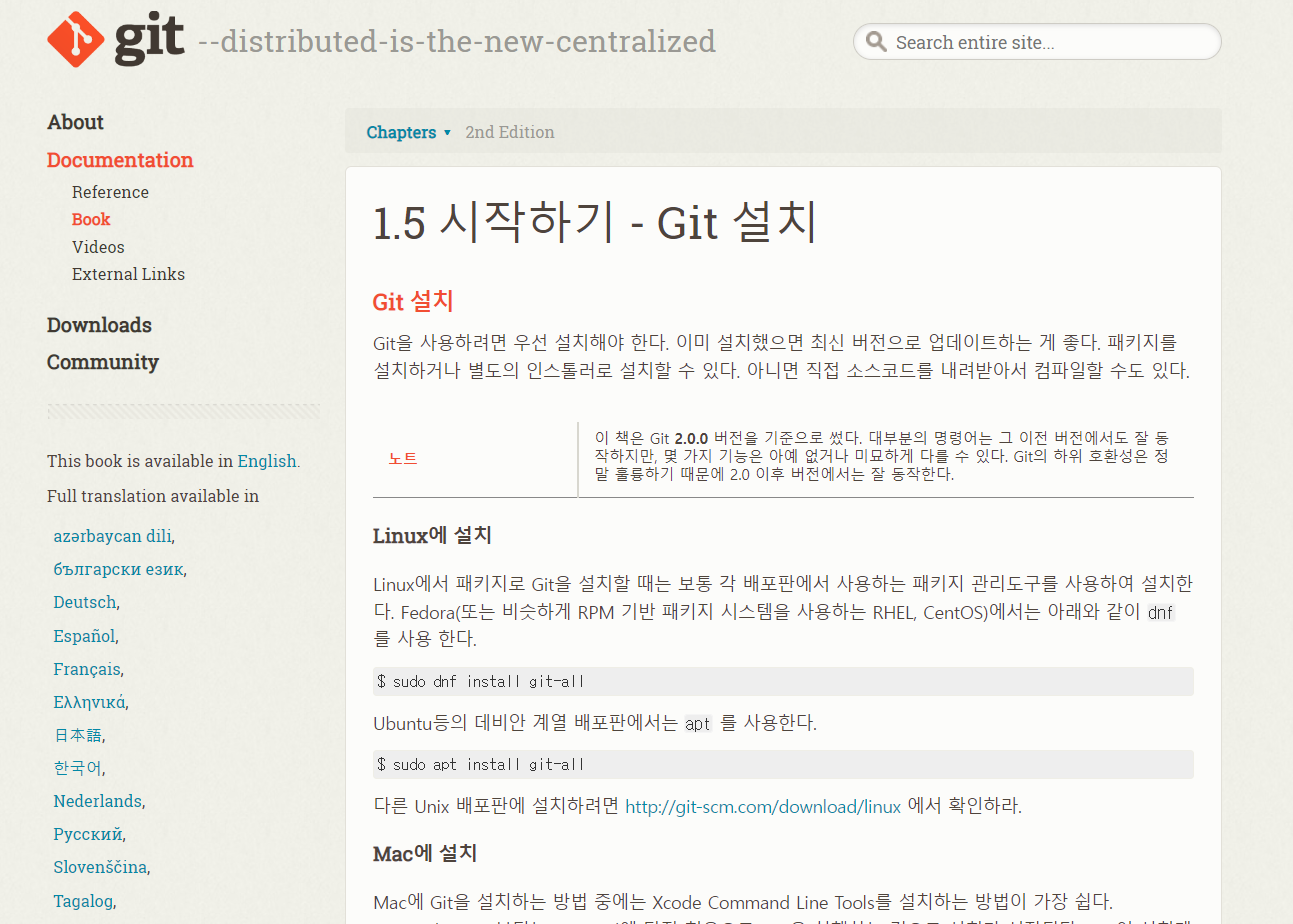Select the Español translation
This screenshot has height=924, width=1293.
[84, 636]
